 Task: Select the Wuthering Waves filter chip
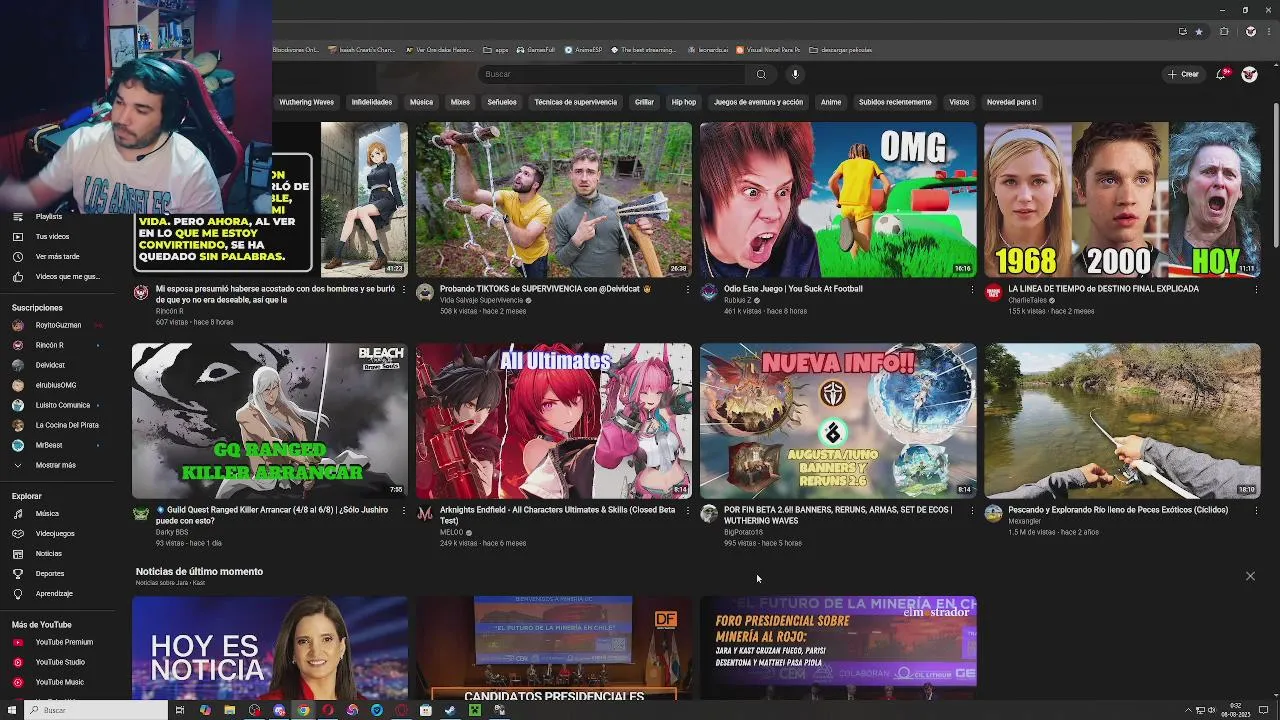point(306,102)
